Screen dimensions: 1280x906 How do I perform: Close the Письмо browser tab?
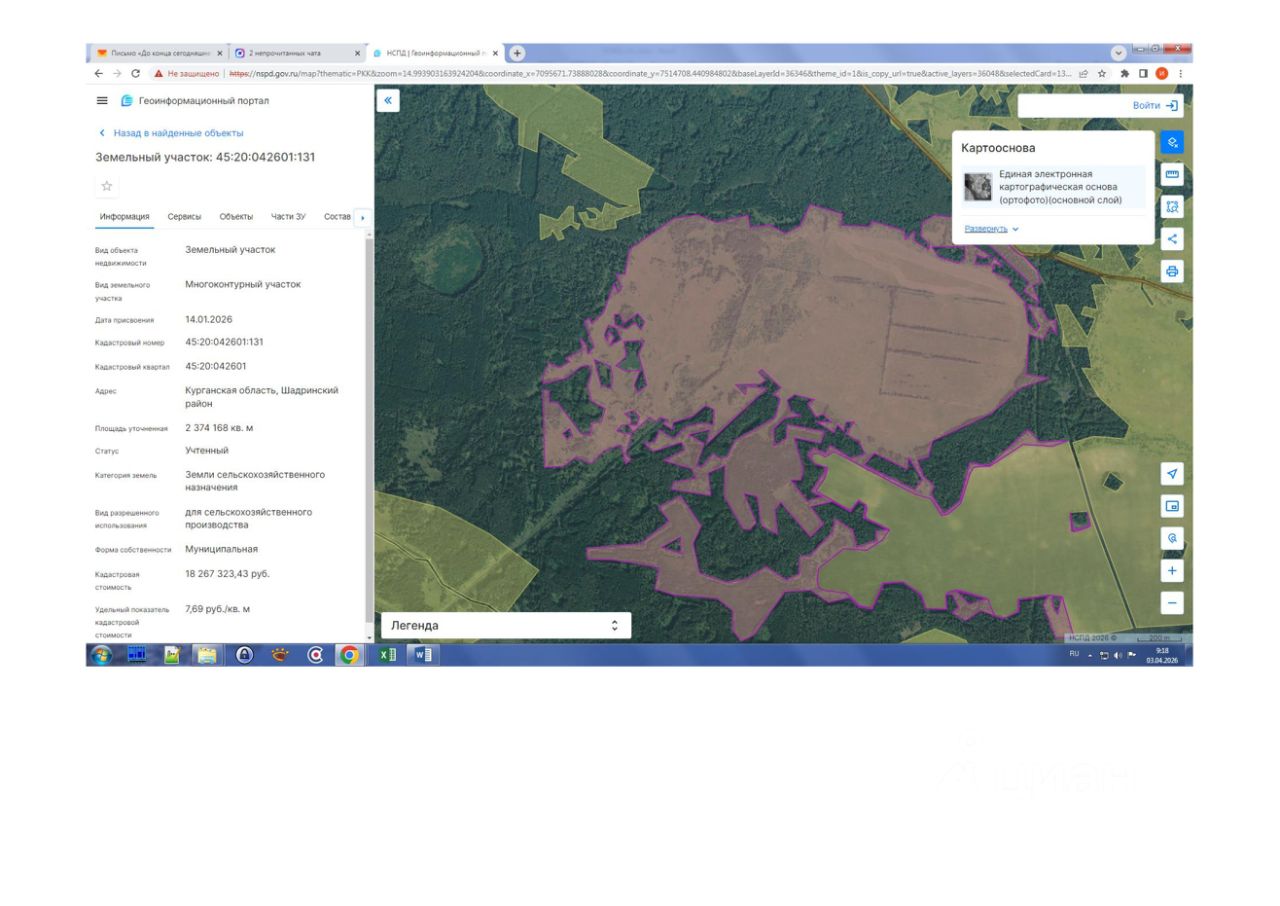[220, 53]
